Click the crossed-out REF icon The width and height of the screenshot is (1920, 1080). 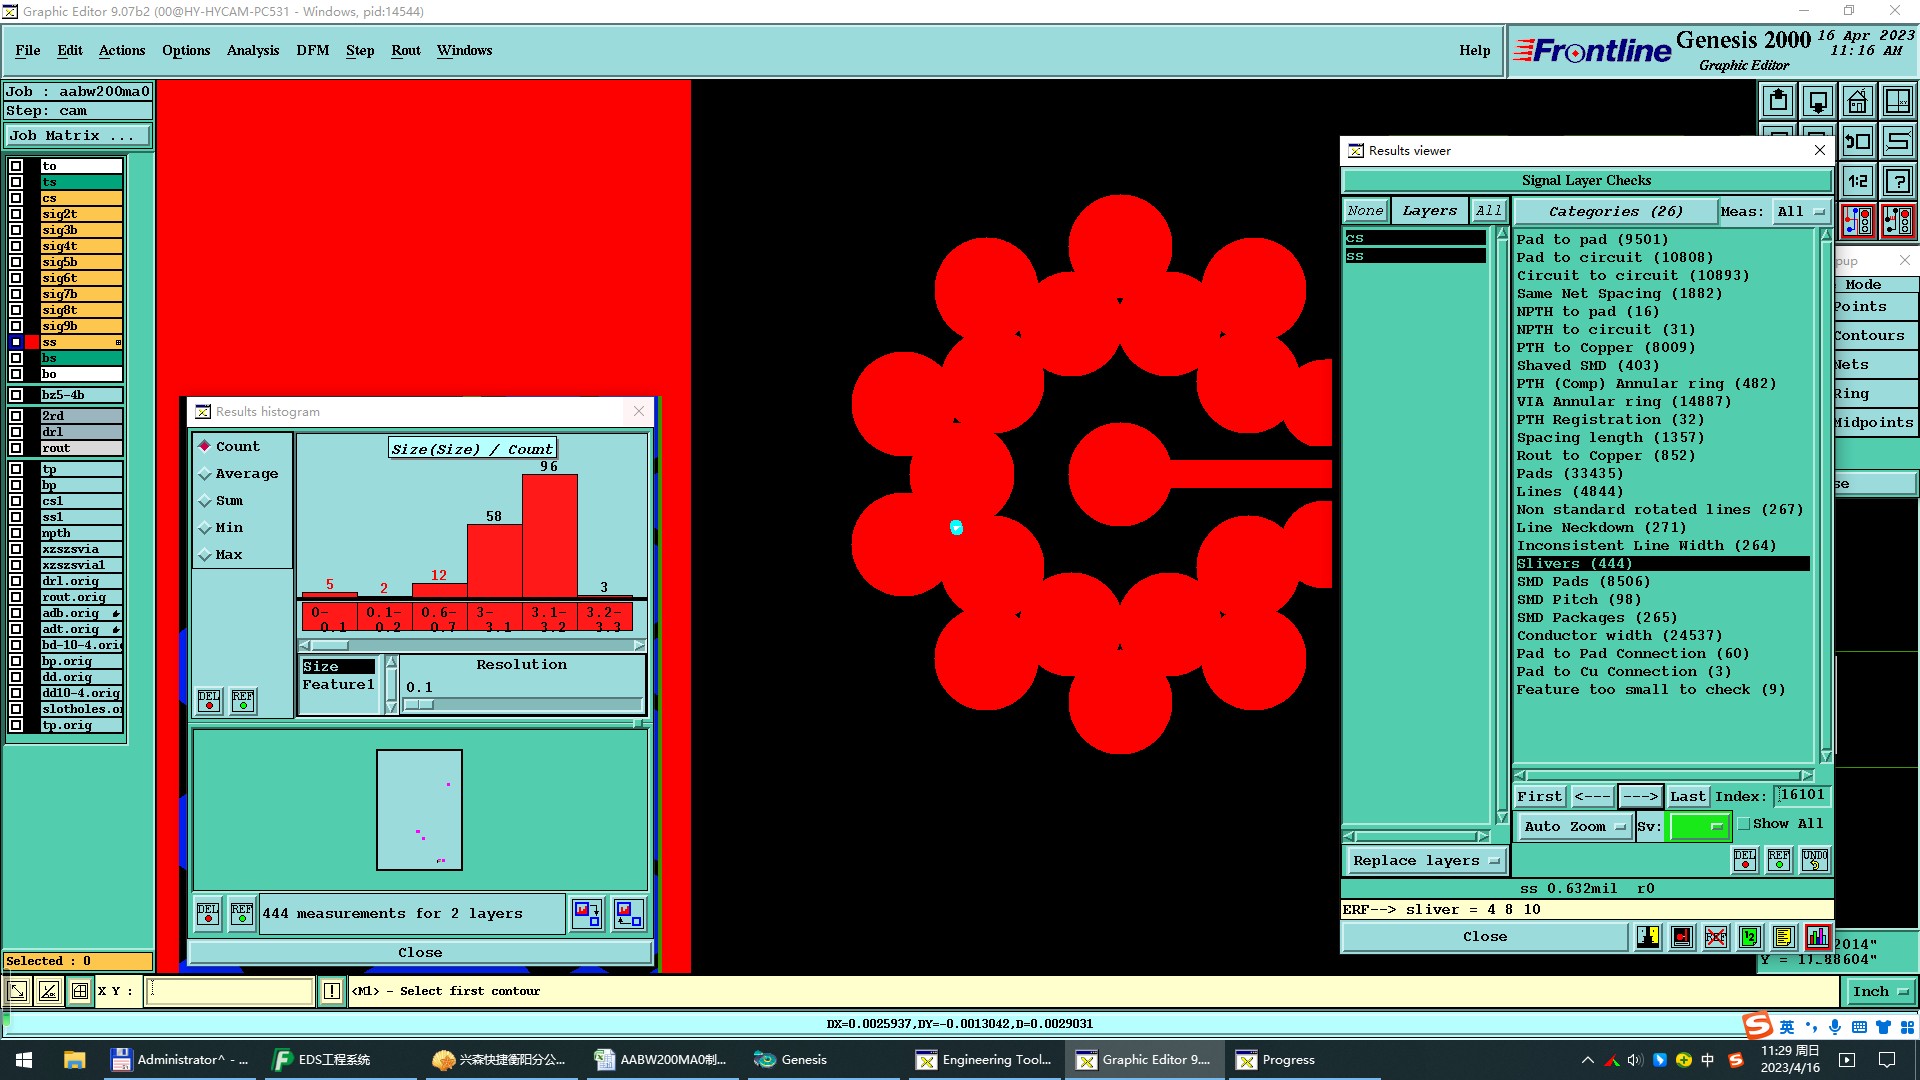point(1716,937)
